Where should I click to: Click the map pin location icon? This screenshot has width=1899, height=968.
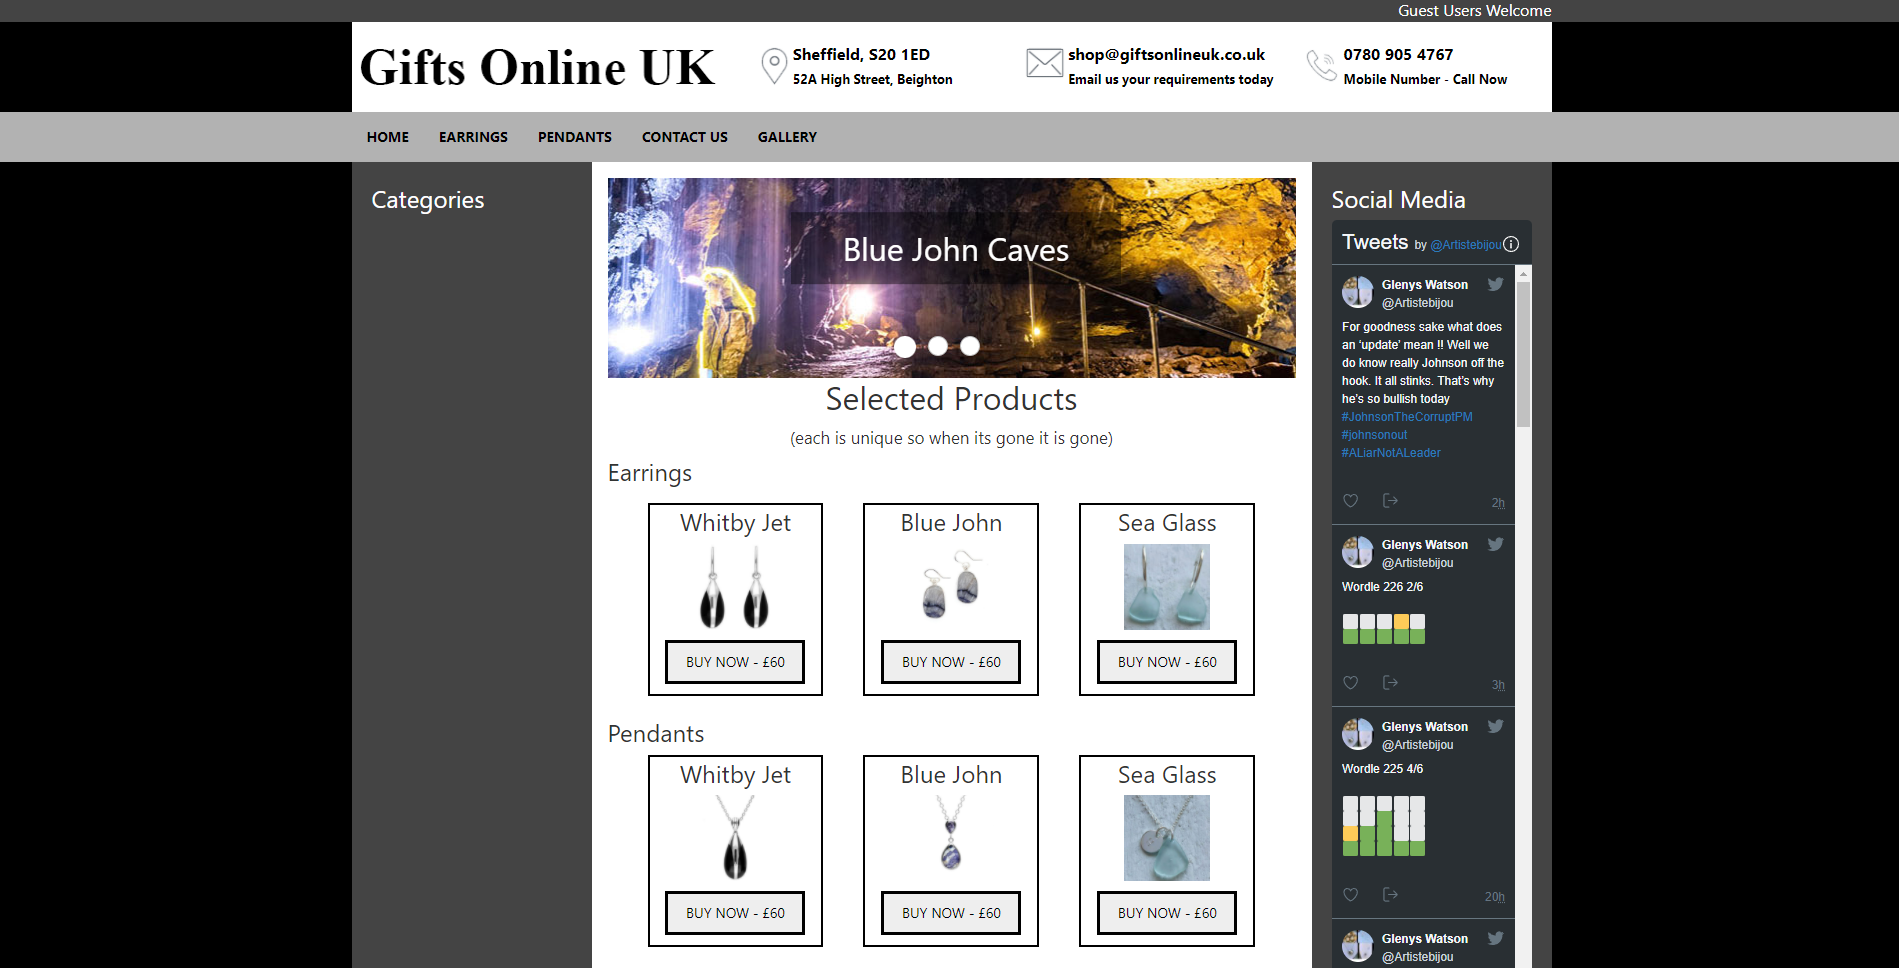pos(773,66)
